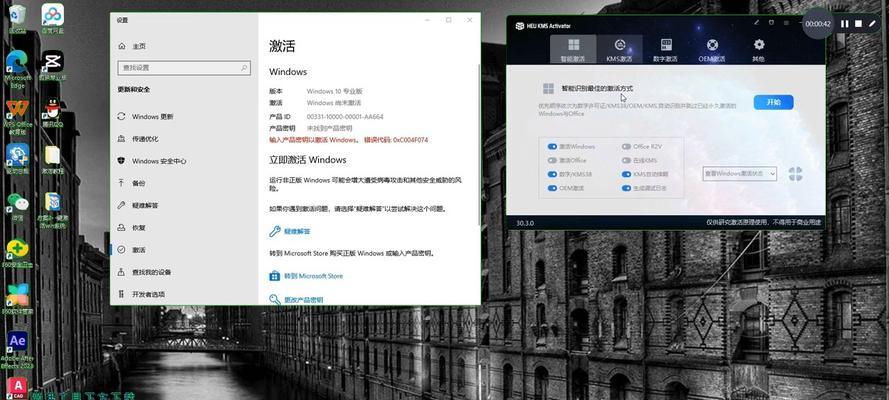Click the WeChat desktop icon
The height and width of the screenshot is (400, 889).
tap(18, 206)
